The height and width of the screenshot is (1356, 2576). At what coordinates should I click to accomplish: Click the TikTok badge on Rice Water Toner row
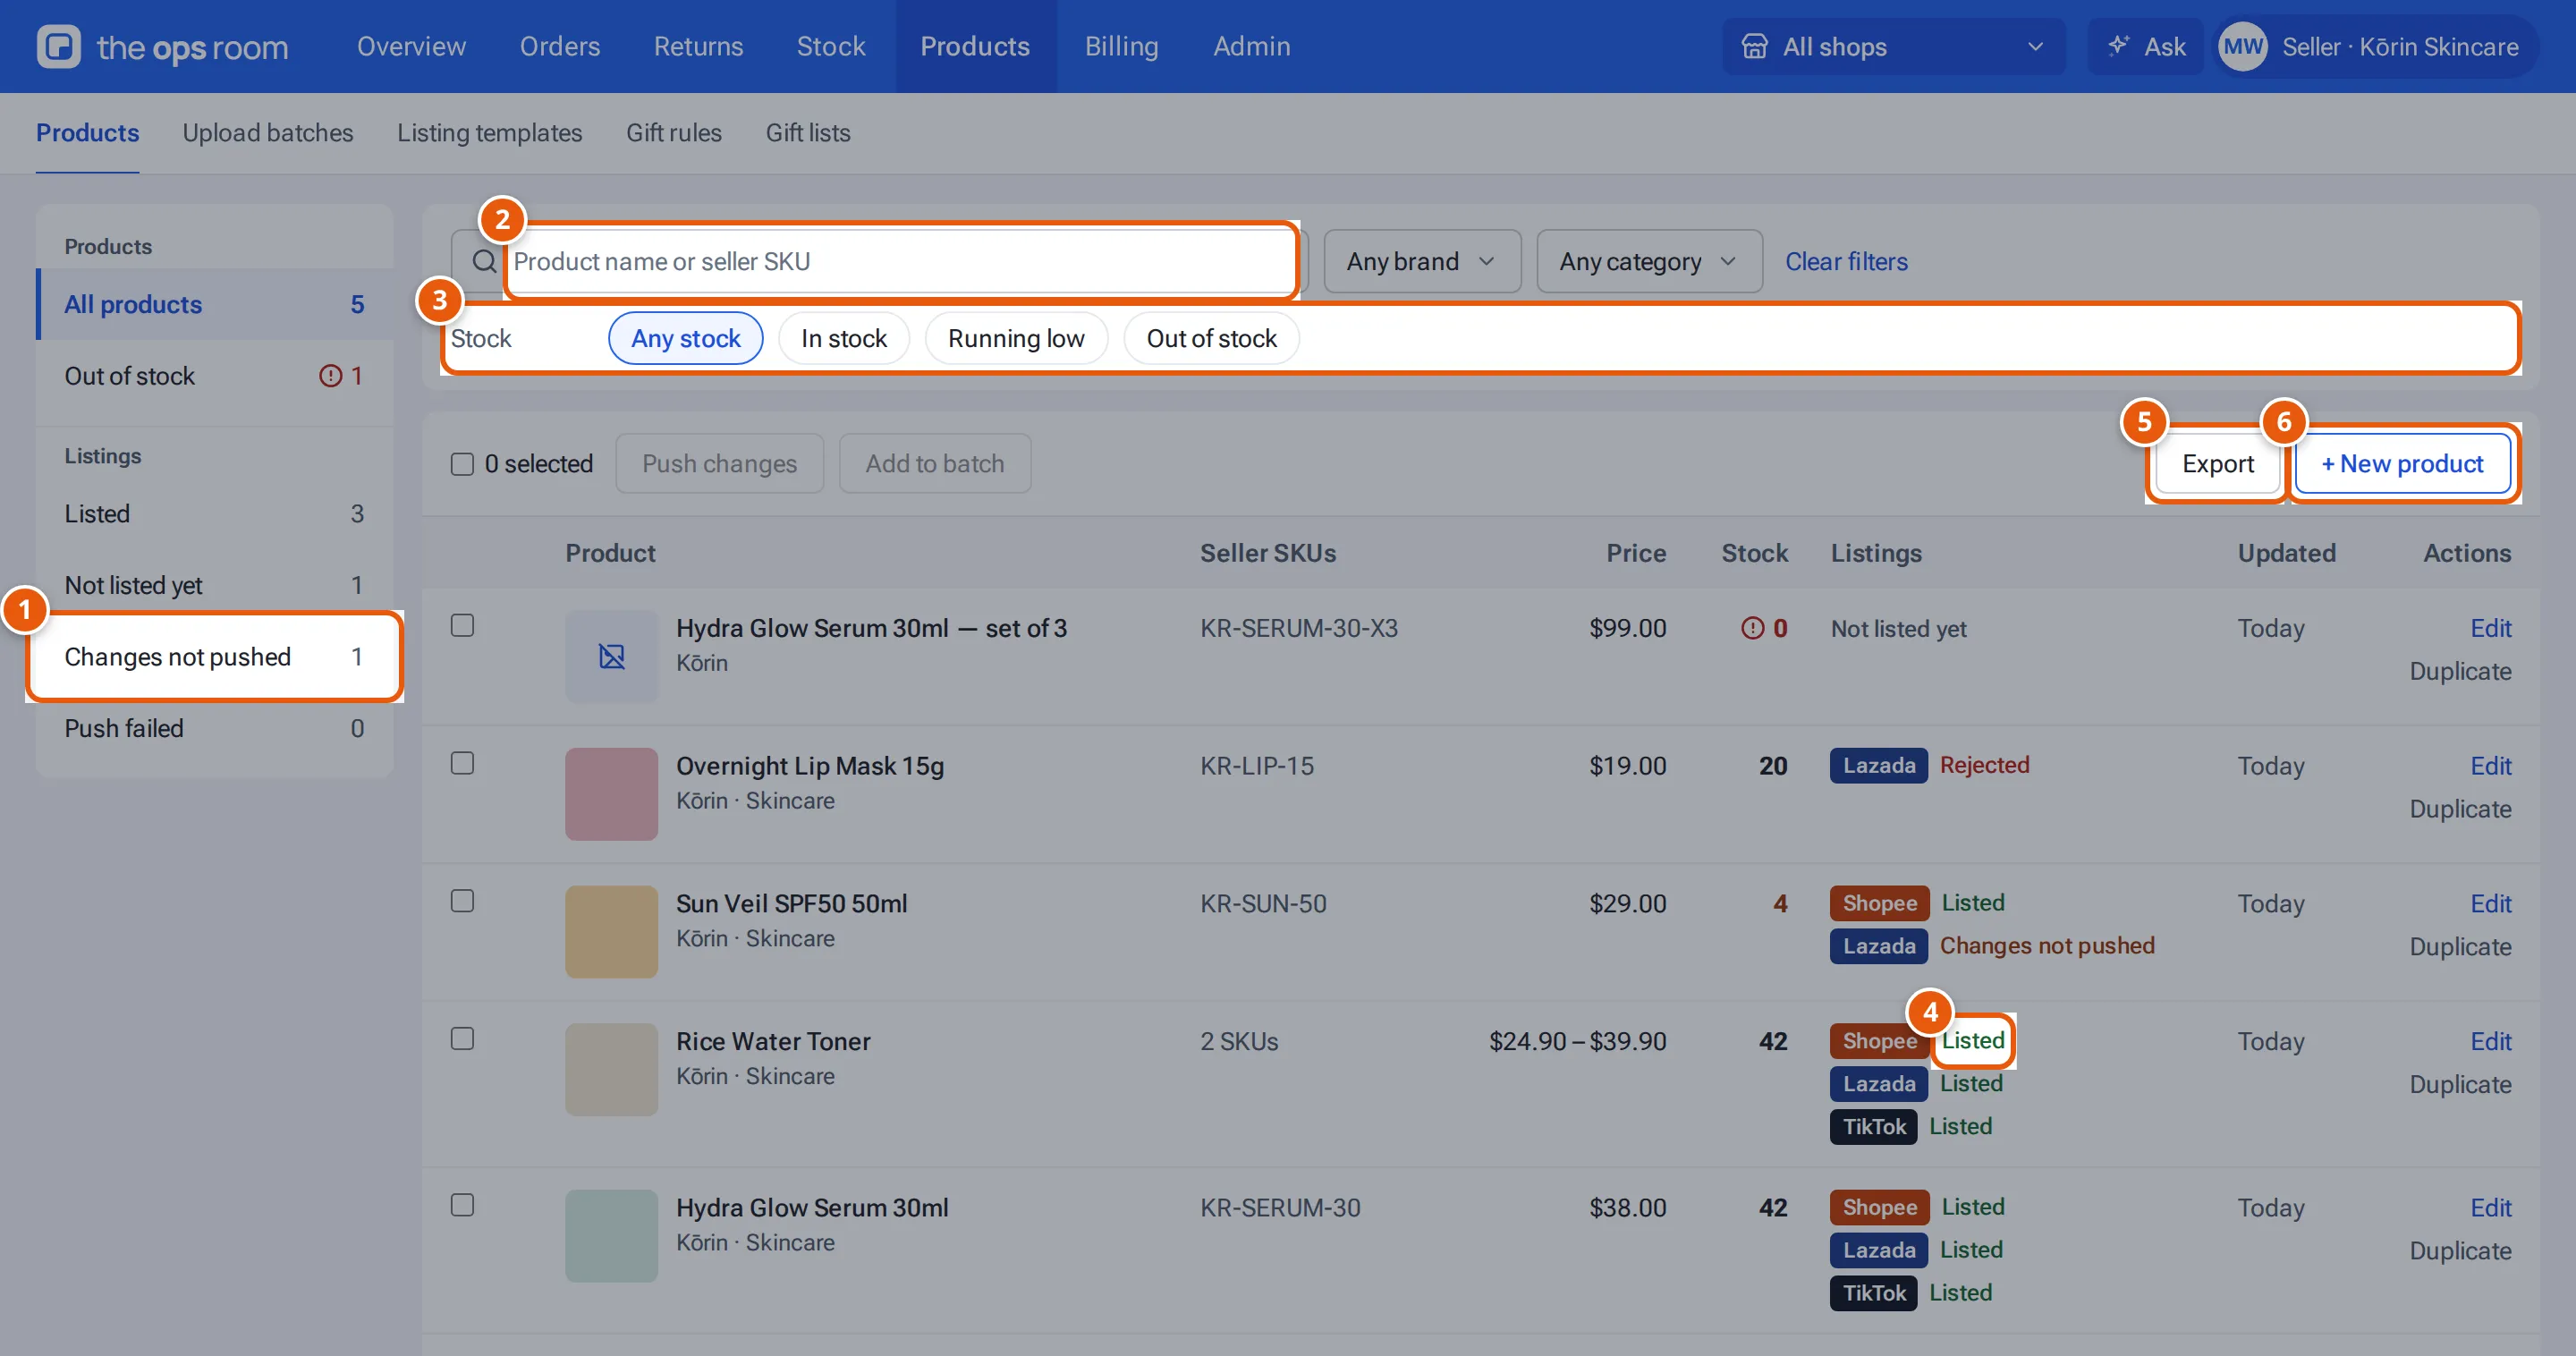tap(1874, 1126)
